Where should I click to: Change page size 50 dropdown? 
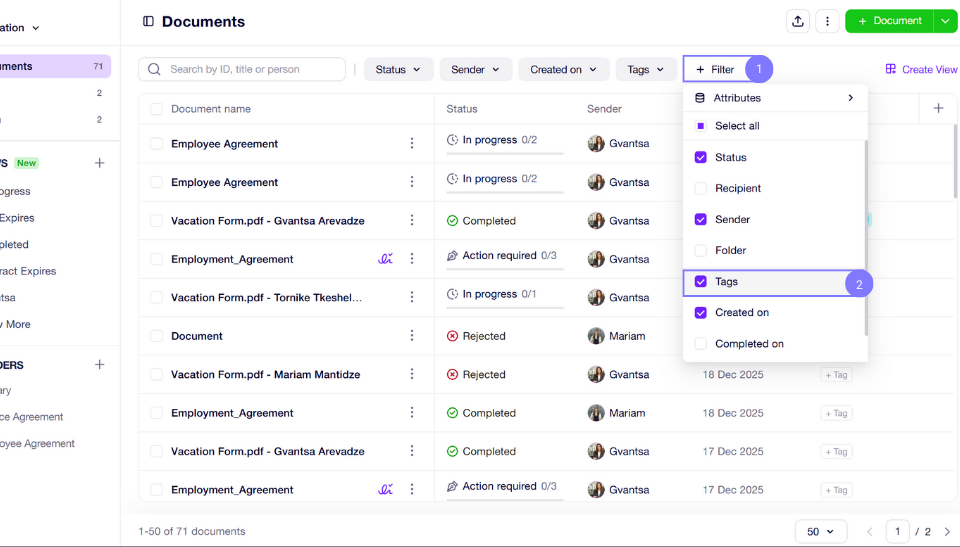tap(820, 532)
